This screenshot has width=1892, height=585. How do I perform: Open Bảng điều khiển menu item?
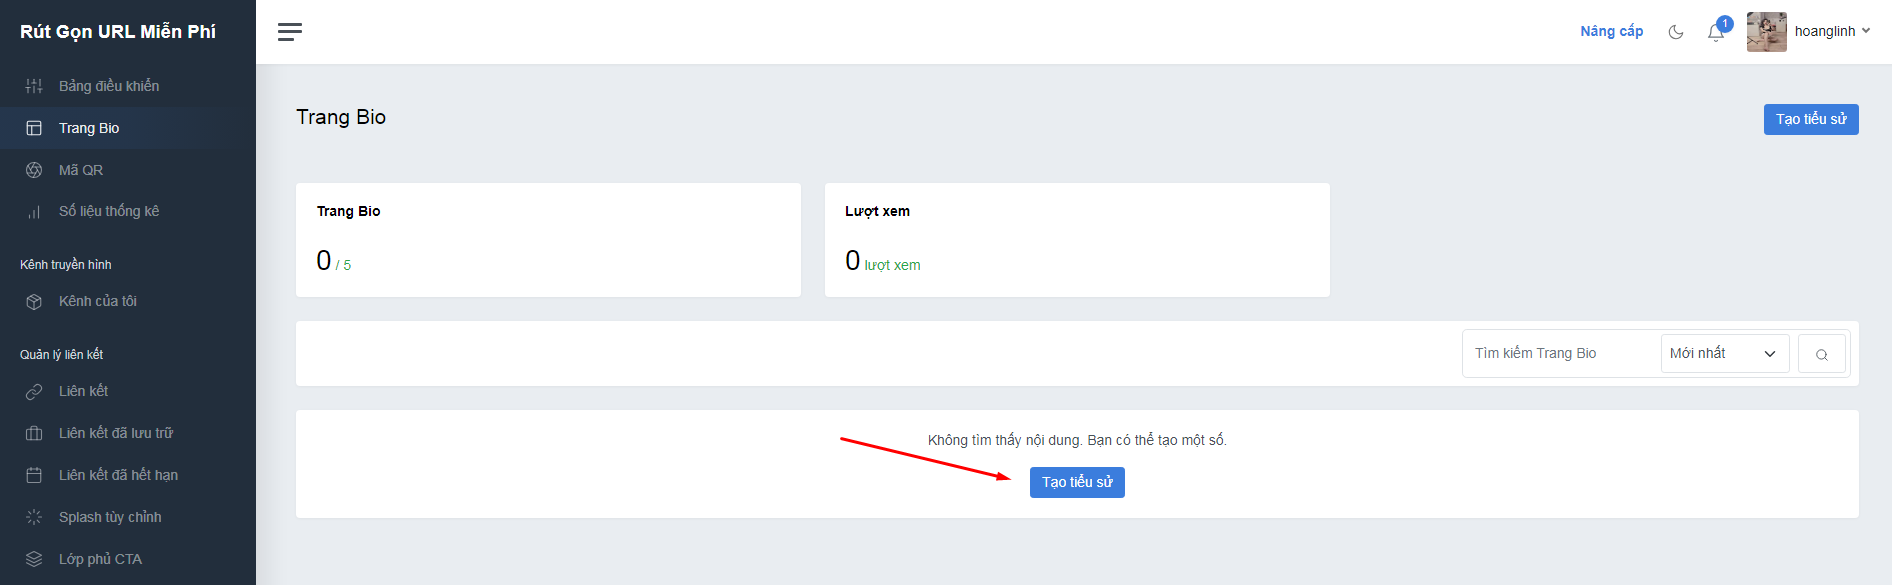(x=108, y=86)
